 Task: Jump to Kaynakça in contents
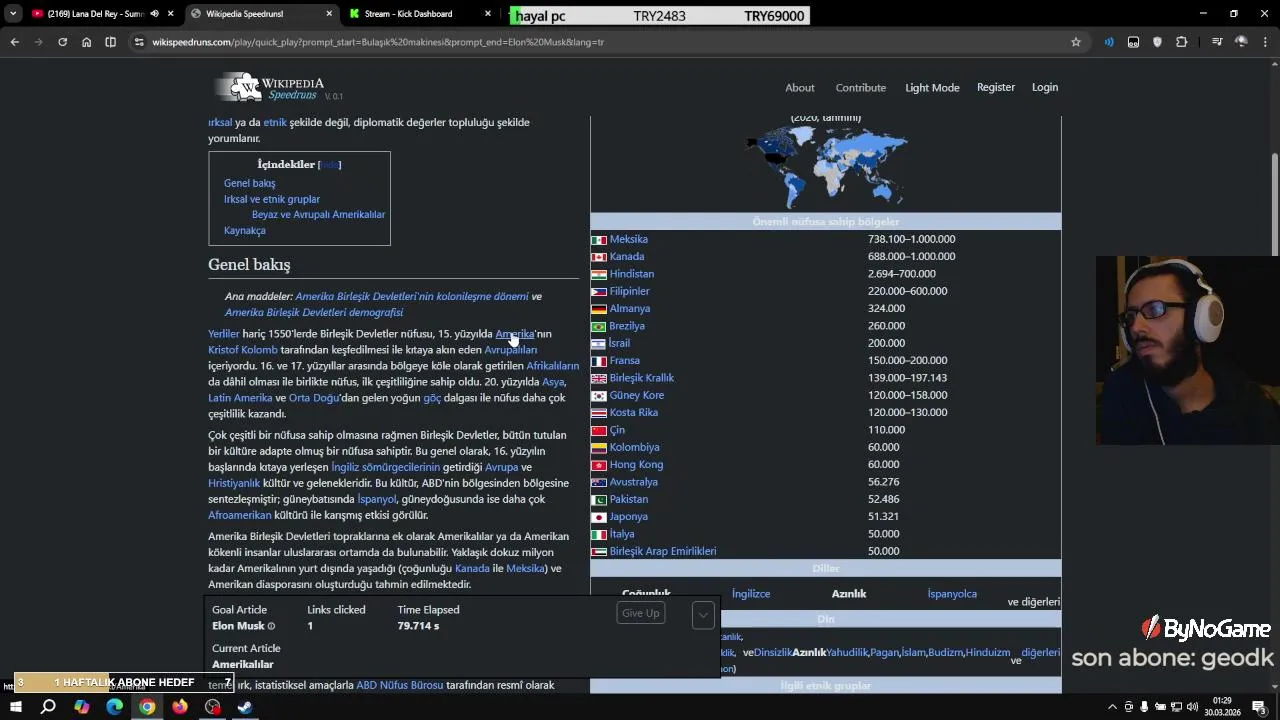pyautogui.click(x=245, y=230)
